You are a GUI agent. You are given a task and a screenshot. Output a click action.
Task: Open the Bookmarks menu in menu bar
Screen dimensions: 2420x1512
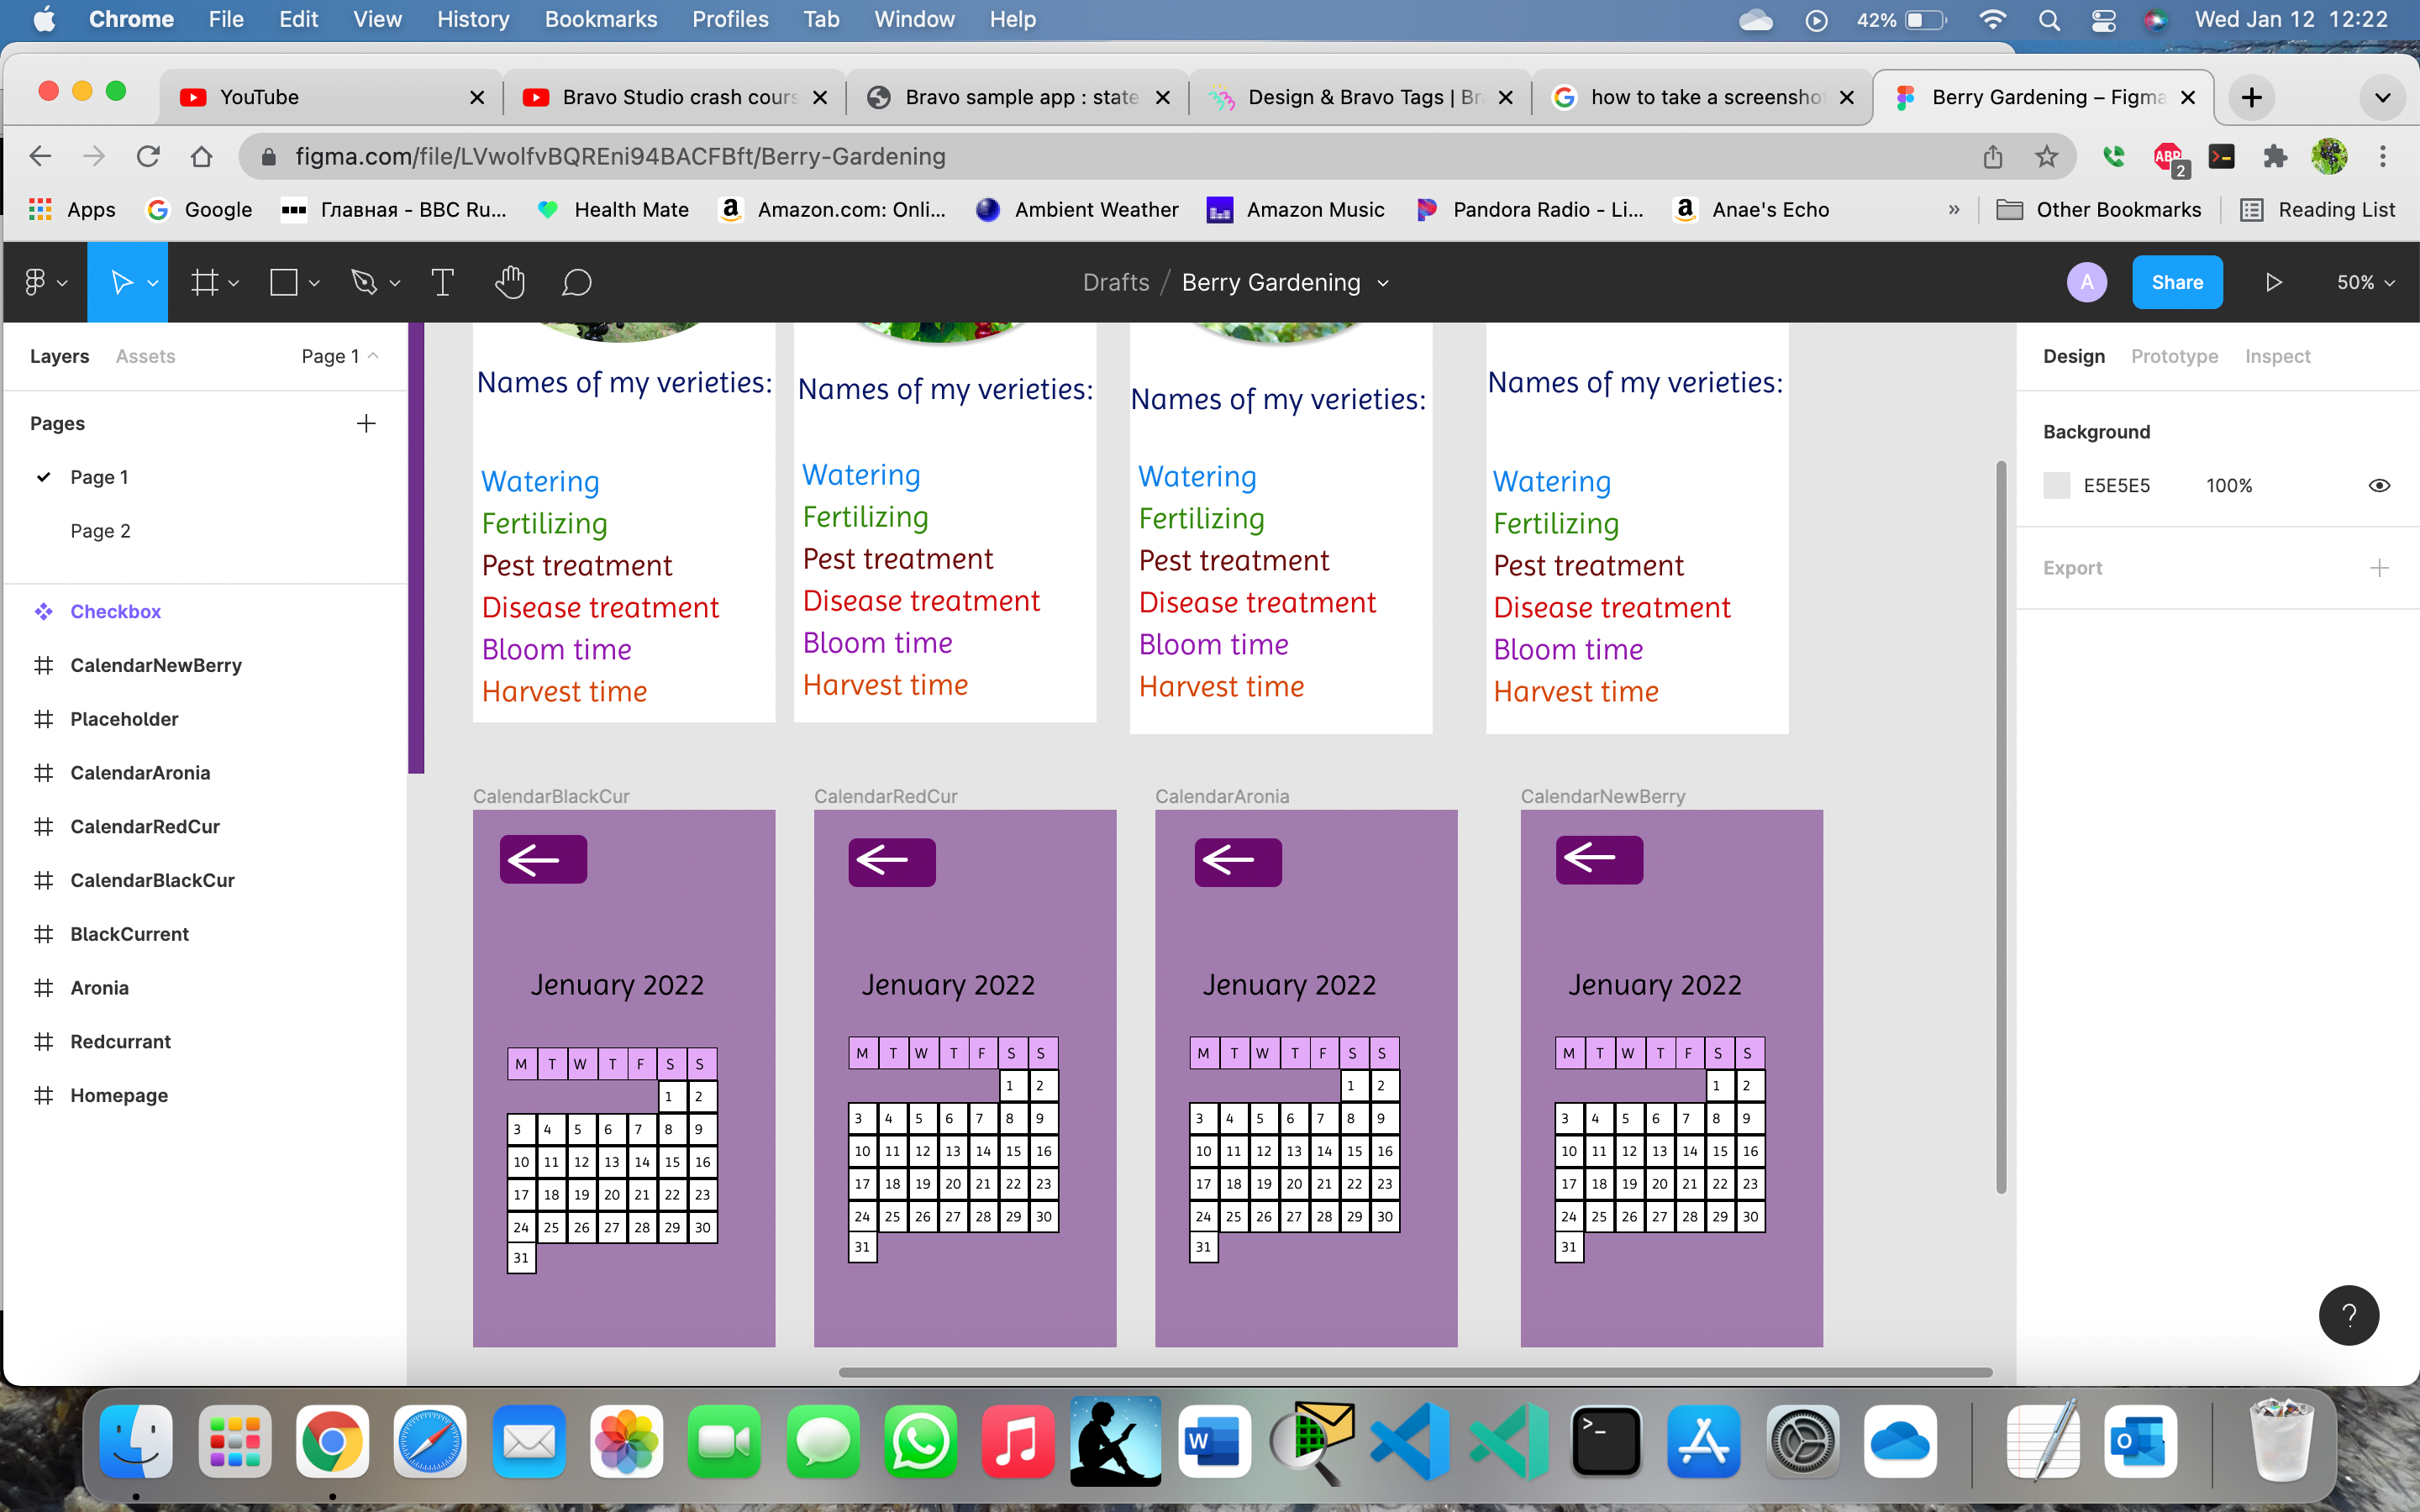600,20
